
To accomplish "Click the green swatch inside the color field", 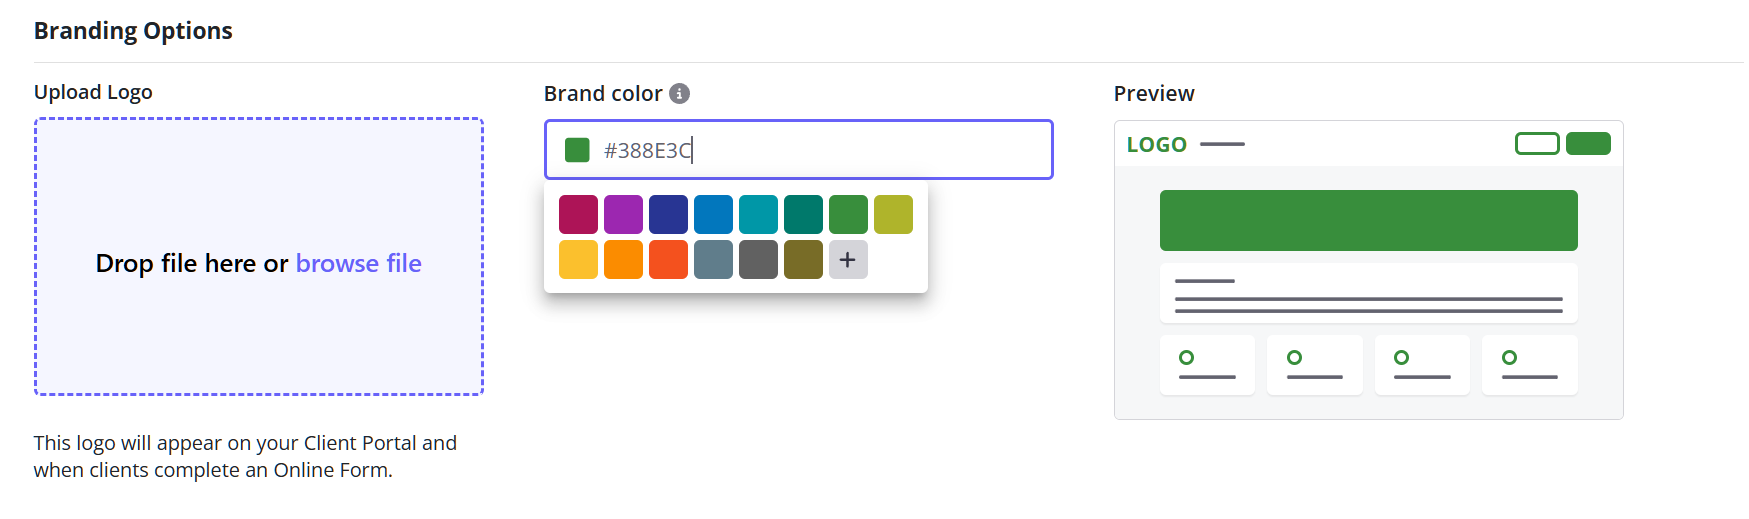I will point(577,150).
